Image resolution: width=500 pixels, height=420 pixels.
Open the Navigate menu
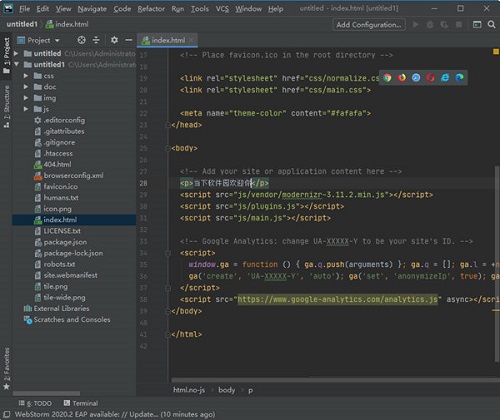point(92,9)
